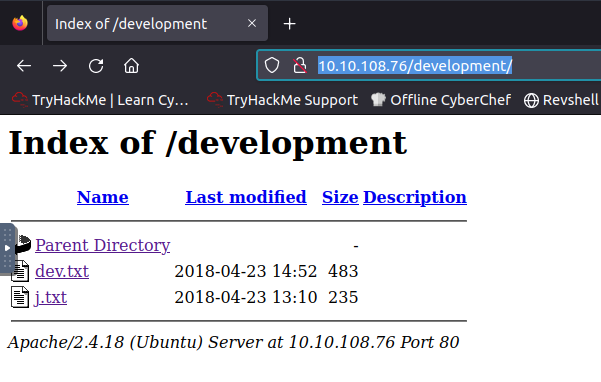Click the insecure connection padlock icon

(x=300, y=66)
